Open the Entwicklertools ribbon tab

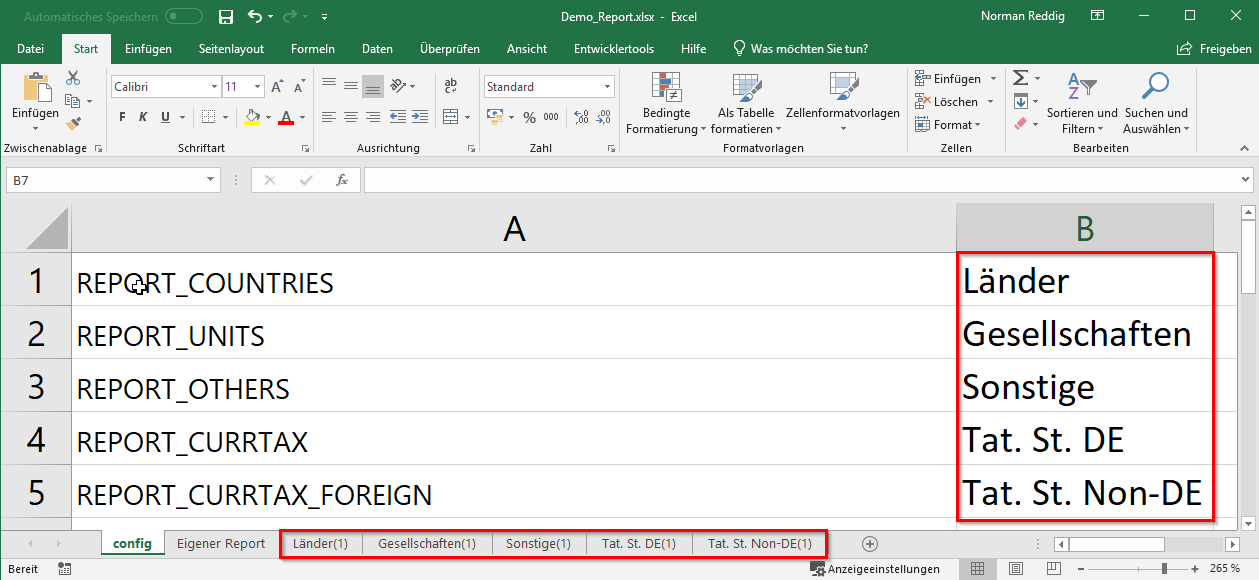614,49
